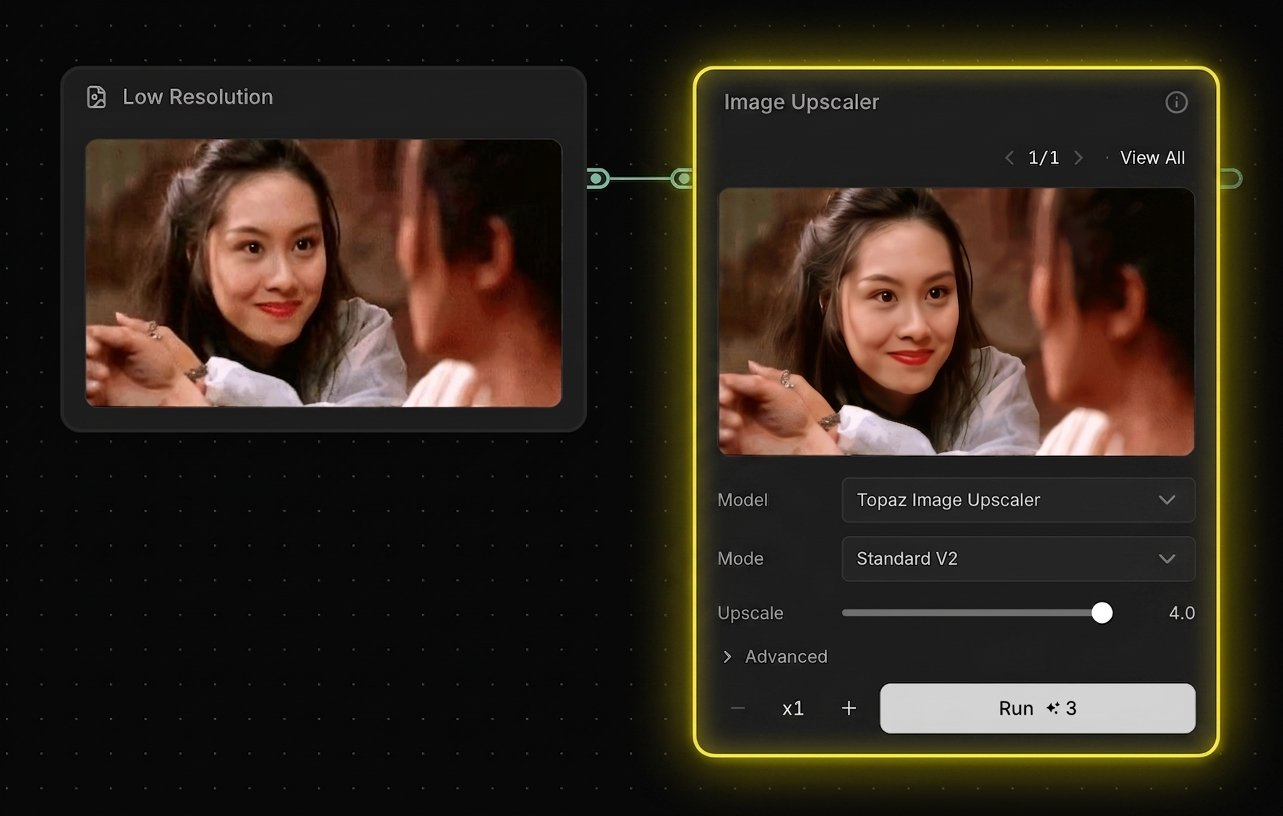Decrease run count with minus button
The width and height of the screenshot is (1283, 816).
pyautogui.click(x=738, y=708)
